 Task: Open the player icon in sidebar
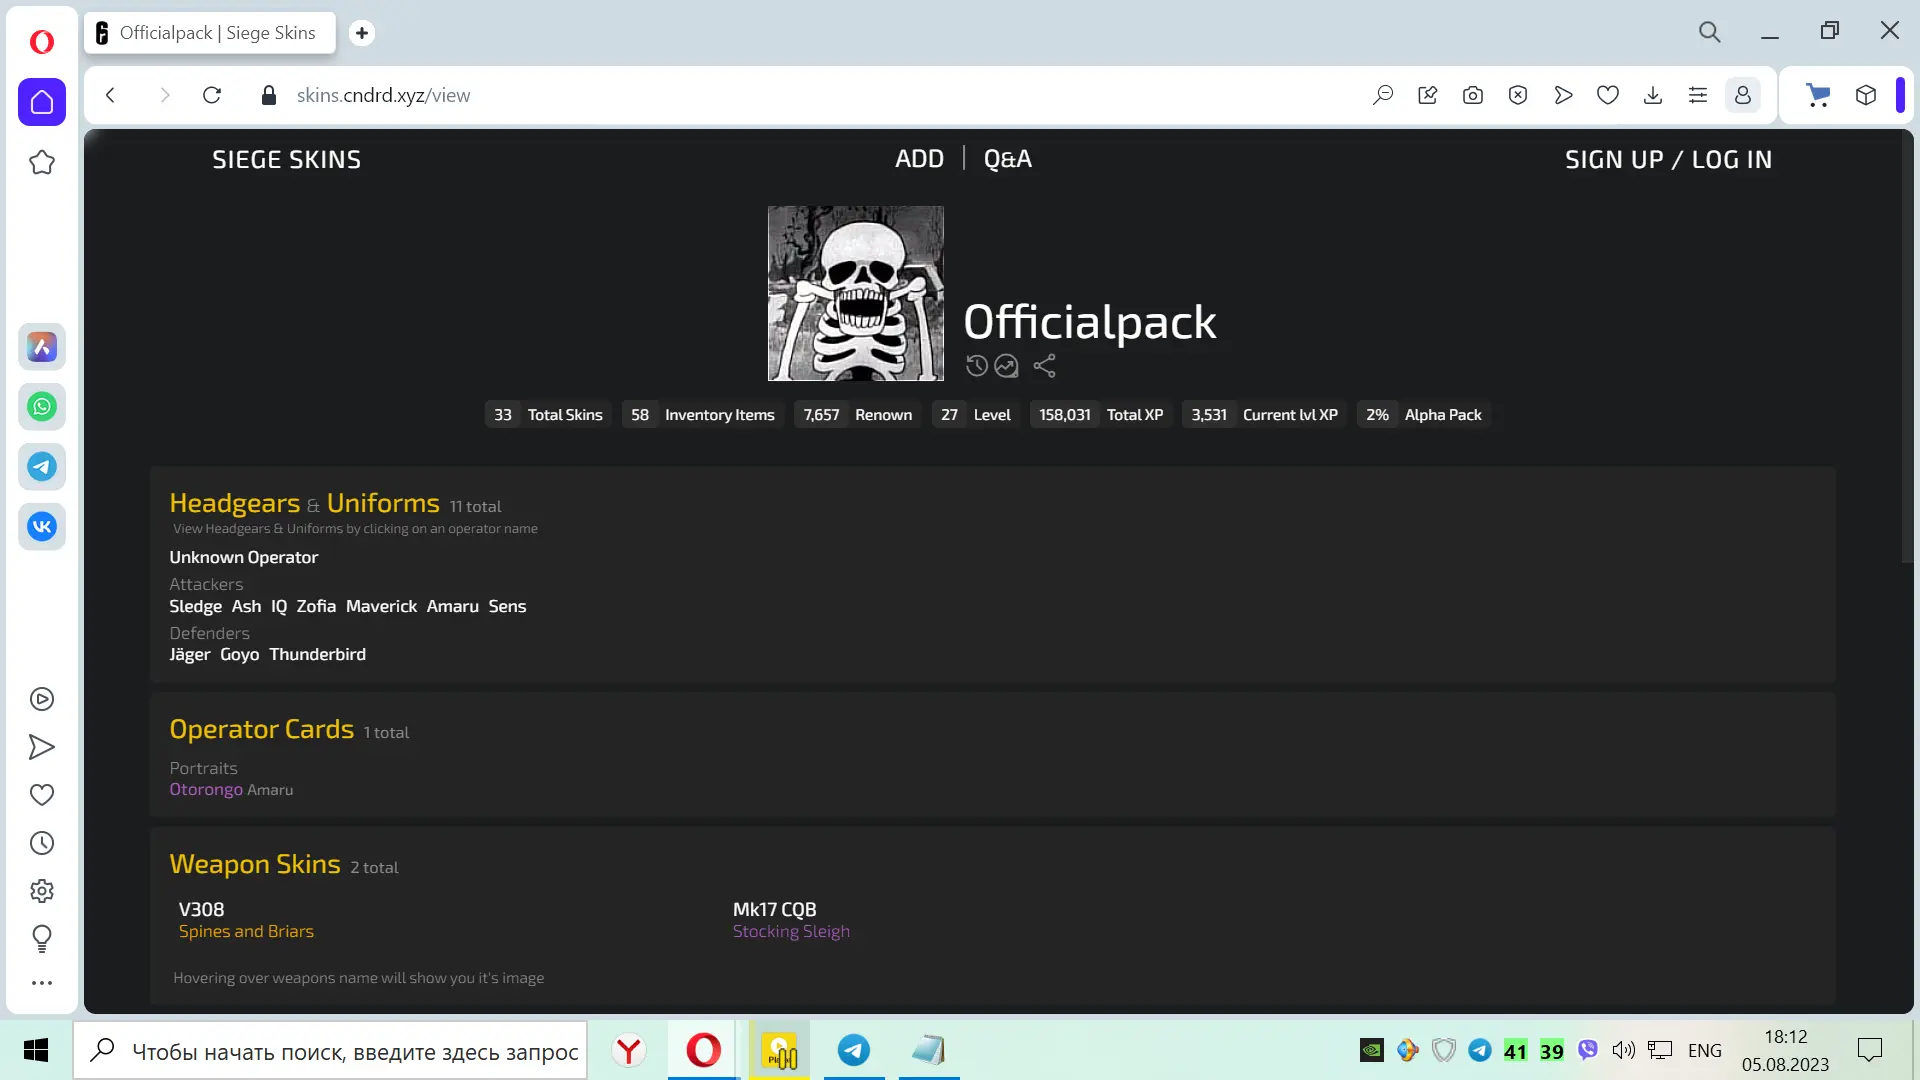(42, 699)
